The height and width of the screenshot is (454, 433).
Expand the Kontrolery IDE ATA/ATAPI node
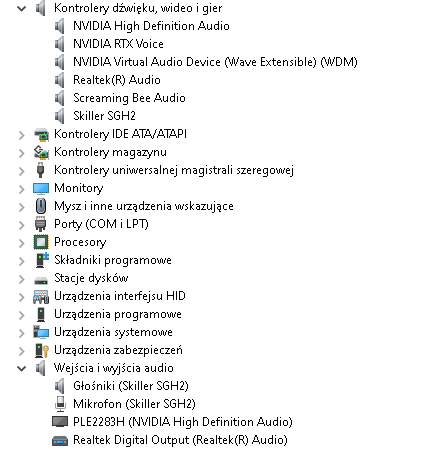click(x=22, y=135)
